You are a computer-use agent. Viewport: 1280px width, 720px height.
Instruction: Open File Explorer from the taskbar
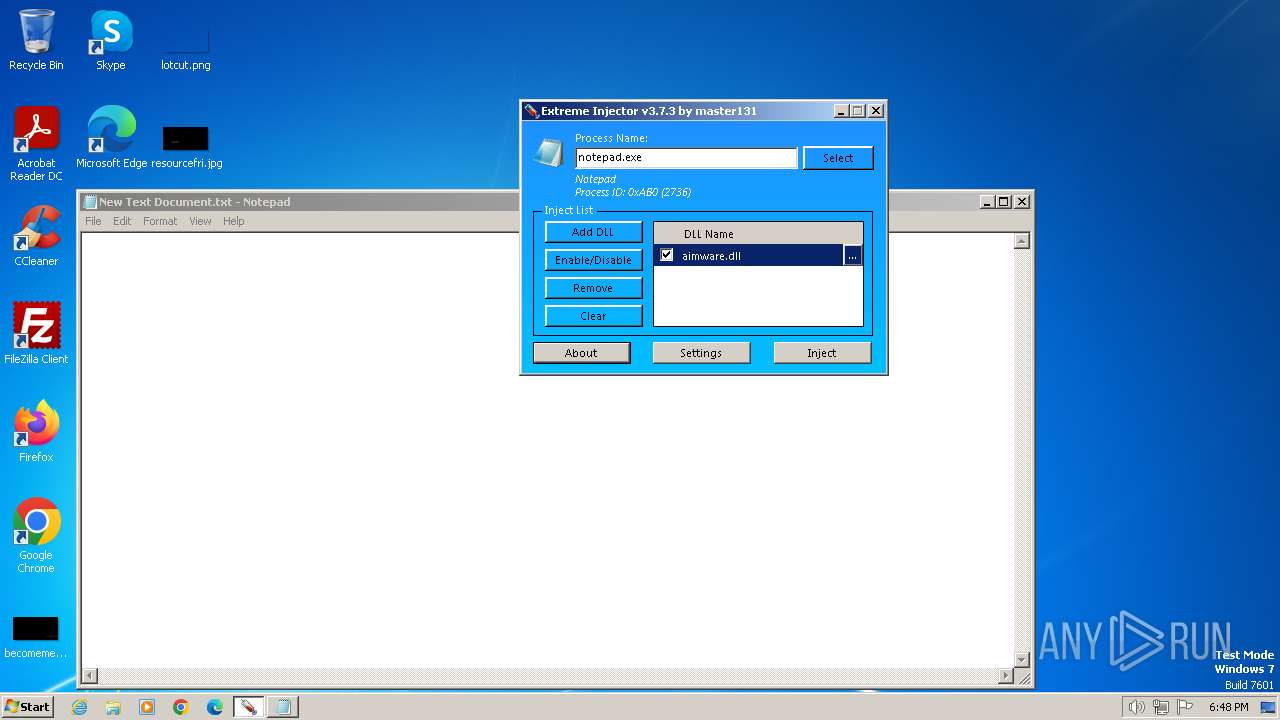click(x=113, y=707)
